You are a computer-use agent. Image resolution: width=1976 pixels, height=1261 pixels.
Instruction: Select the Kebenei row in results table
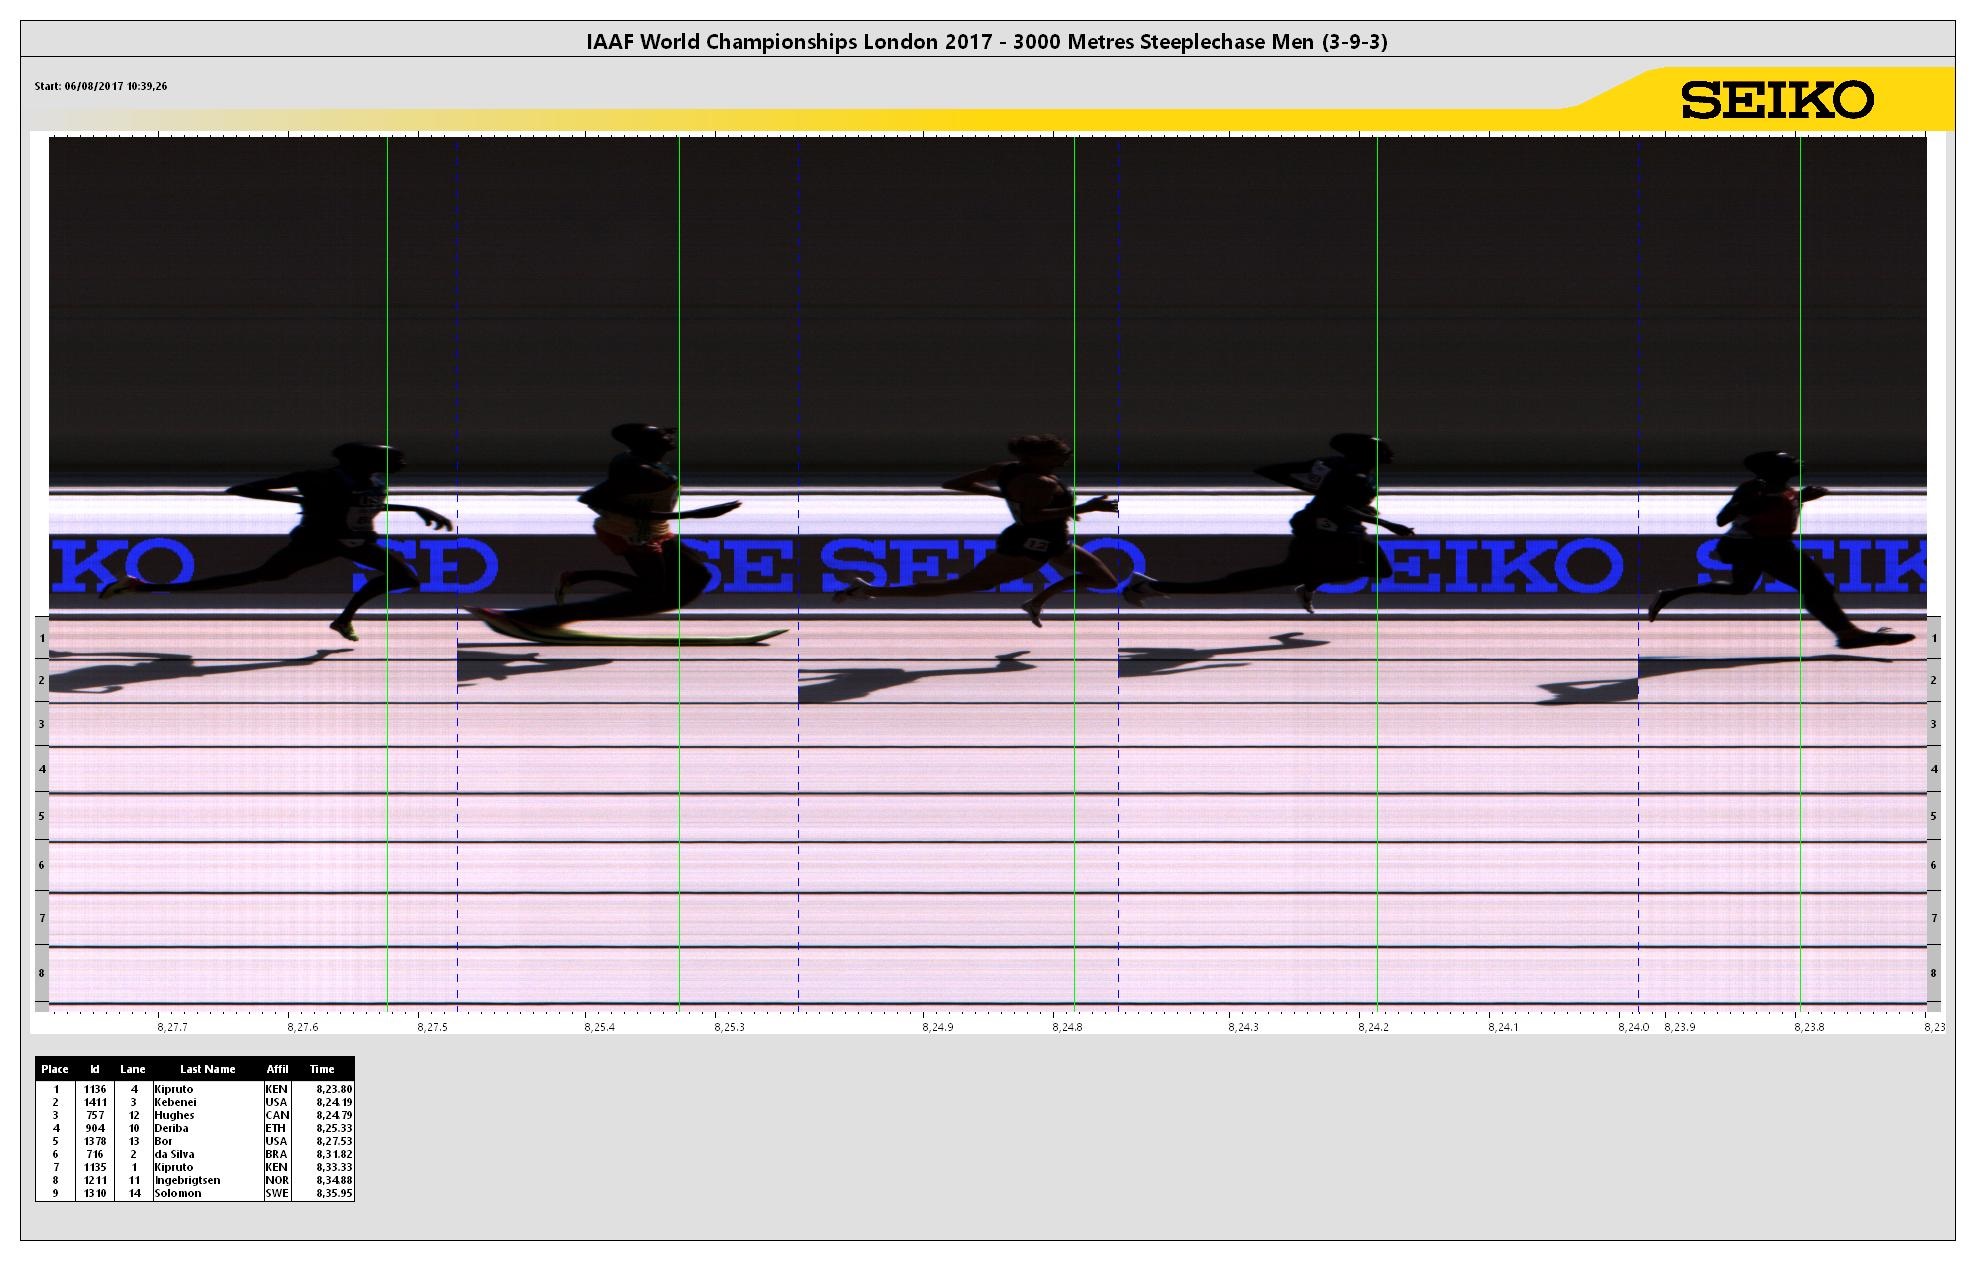[175, 1102]
